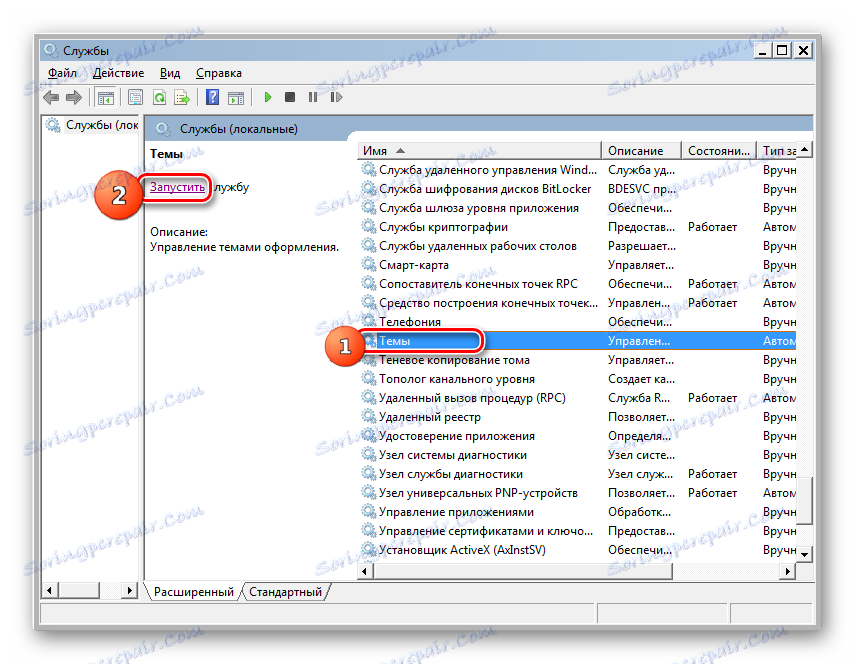Click the vertical scrollbar down arrow
This screenshot has width=855, height=664.
(x=805, y=554)
